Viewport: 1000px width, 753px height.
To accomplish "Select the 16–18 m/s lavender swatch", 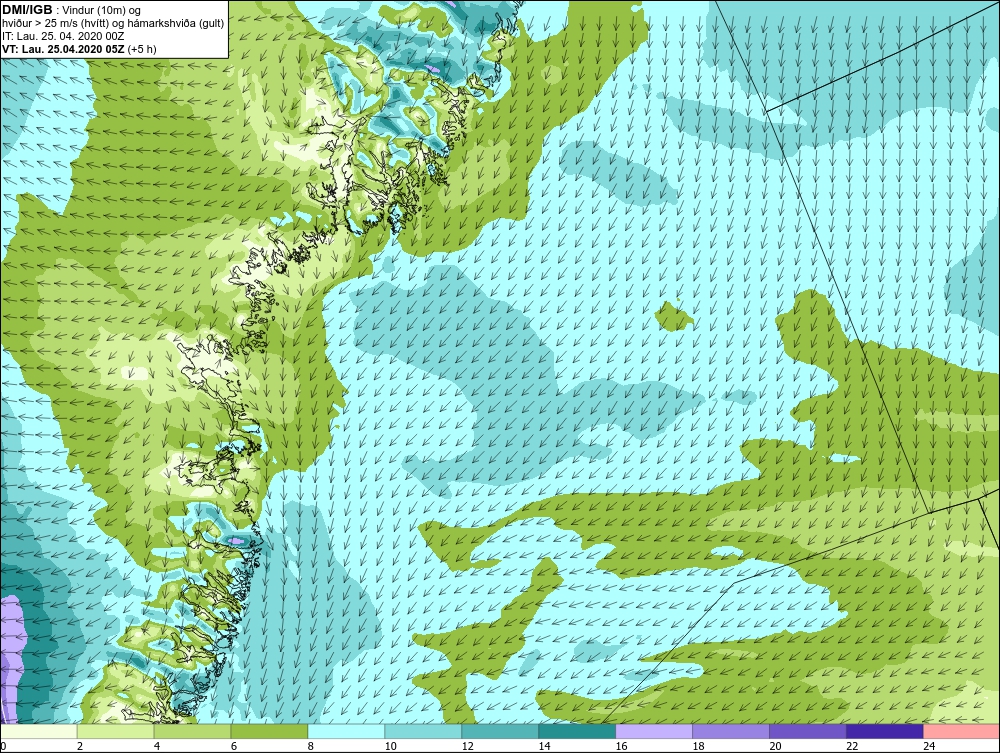I will (654, 731).
